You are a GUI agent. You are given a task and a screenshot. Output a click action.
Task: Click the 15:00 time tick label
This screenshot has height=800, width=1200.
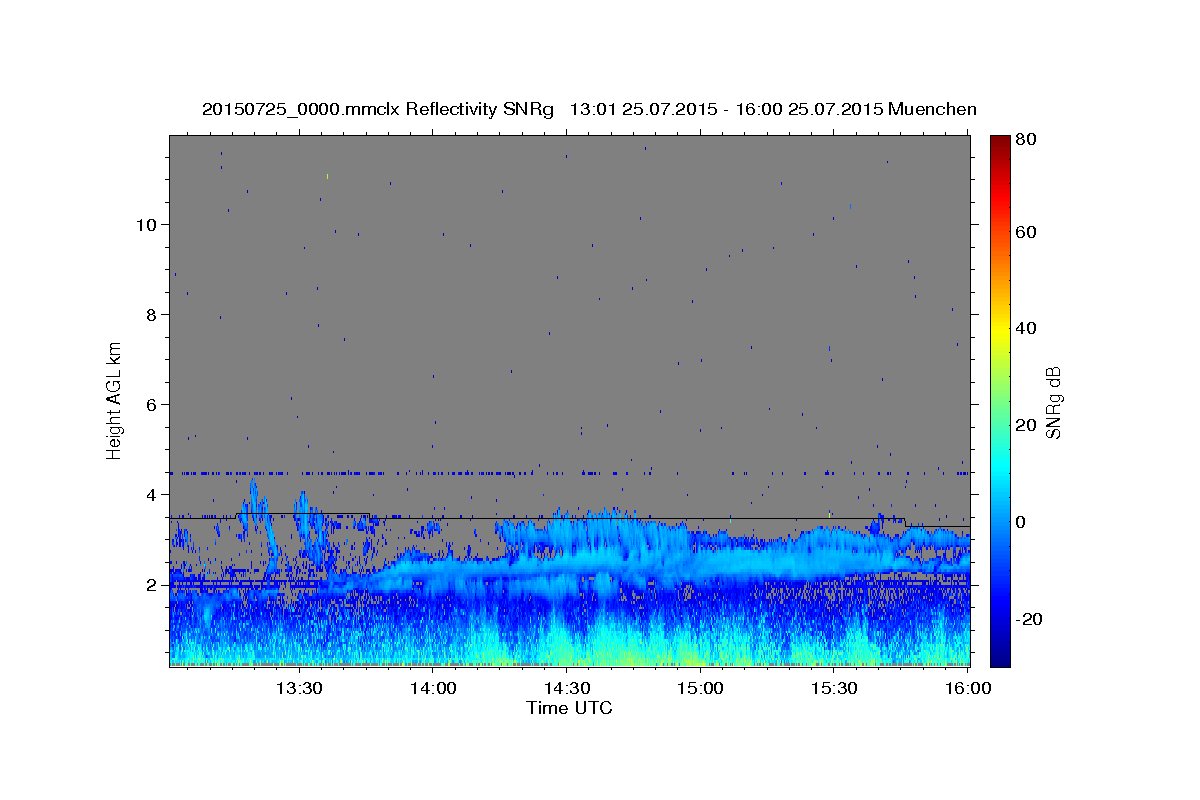pyautogui.click(x=700, y=688)
